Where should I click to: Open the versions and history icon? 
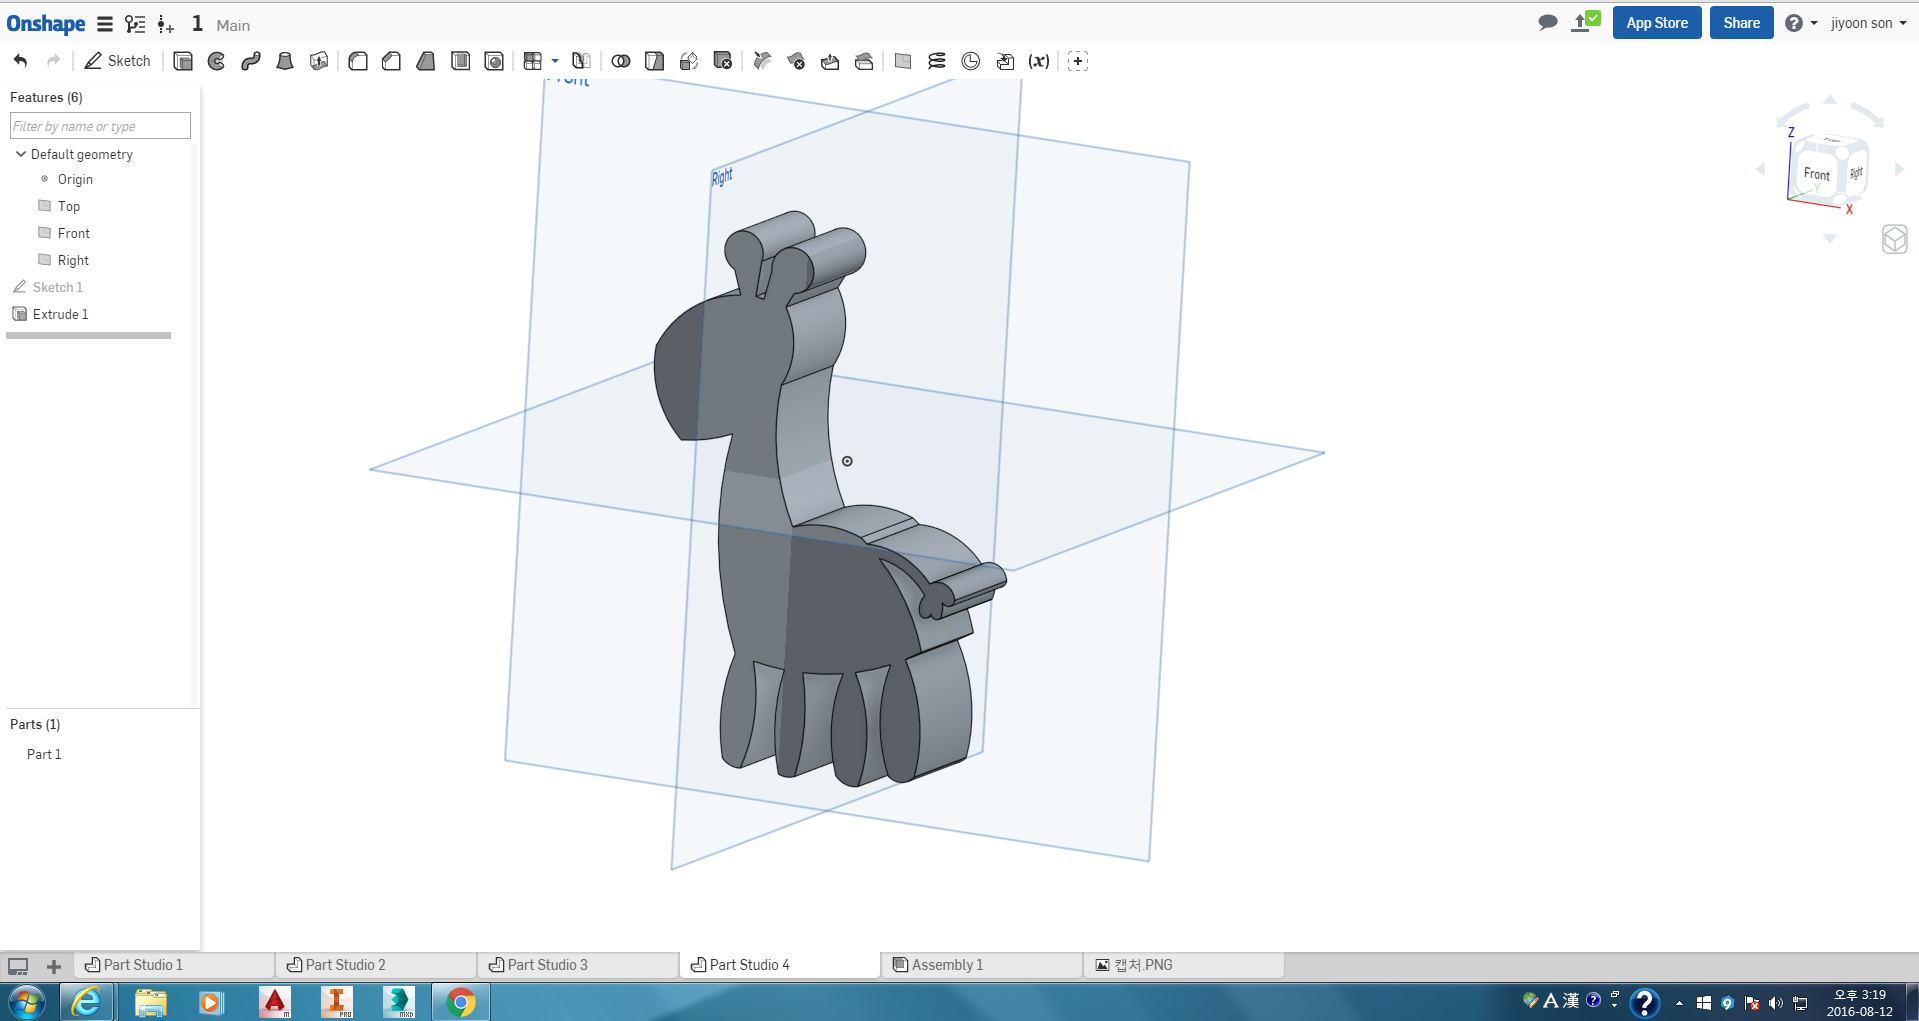coord(135,24)
